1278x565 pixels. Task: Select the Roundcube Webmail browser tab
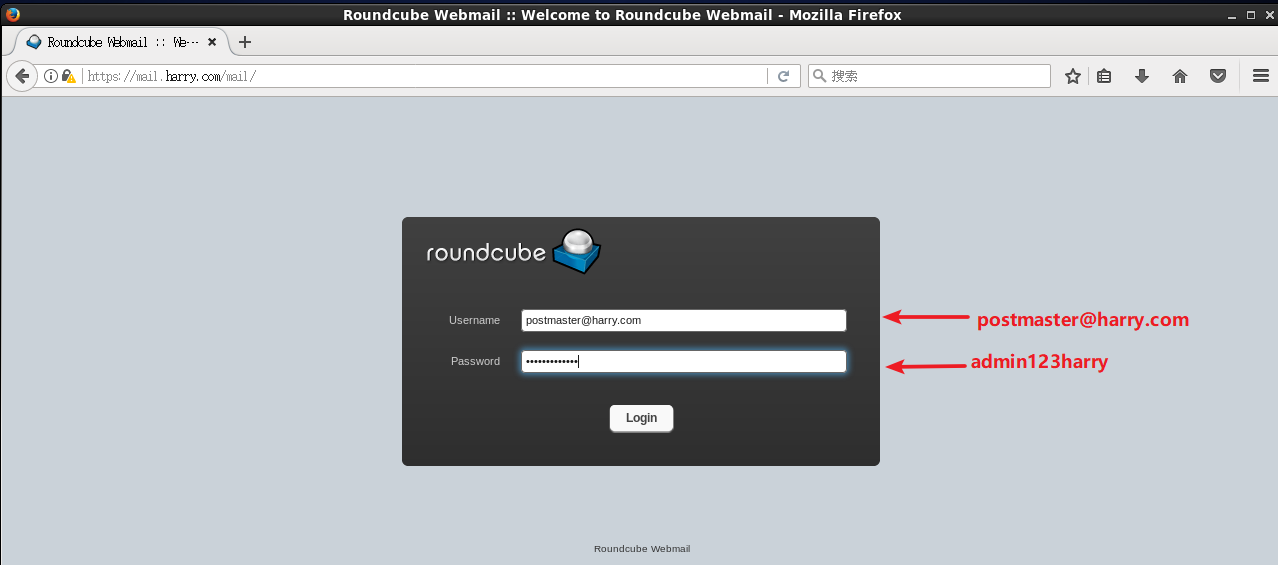[x=121, y=42]
